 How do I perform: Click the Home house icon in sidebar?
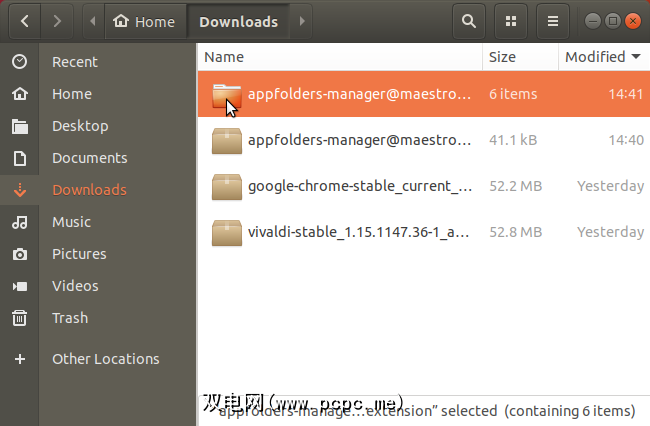[x=19, y=94]
